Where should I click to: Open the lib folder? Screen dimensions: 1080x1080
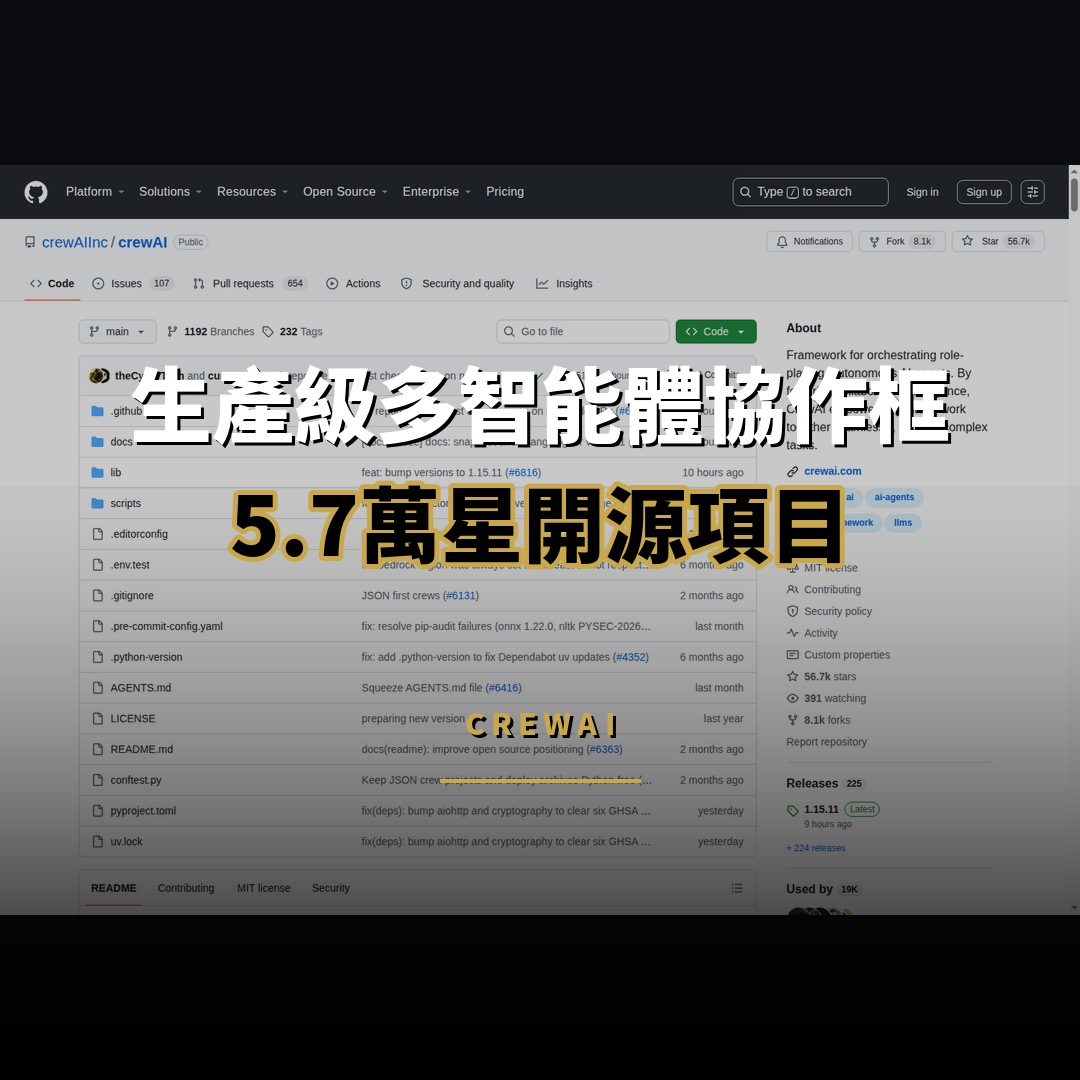pos(116,472)
